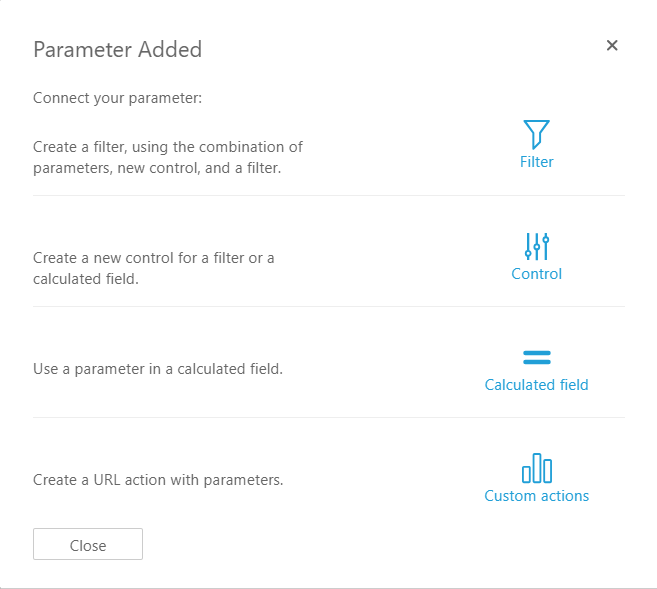Click the 'Connect your parameter:' text

click(x=118, y=98)
